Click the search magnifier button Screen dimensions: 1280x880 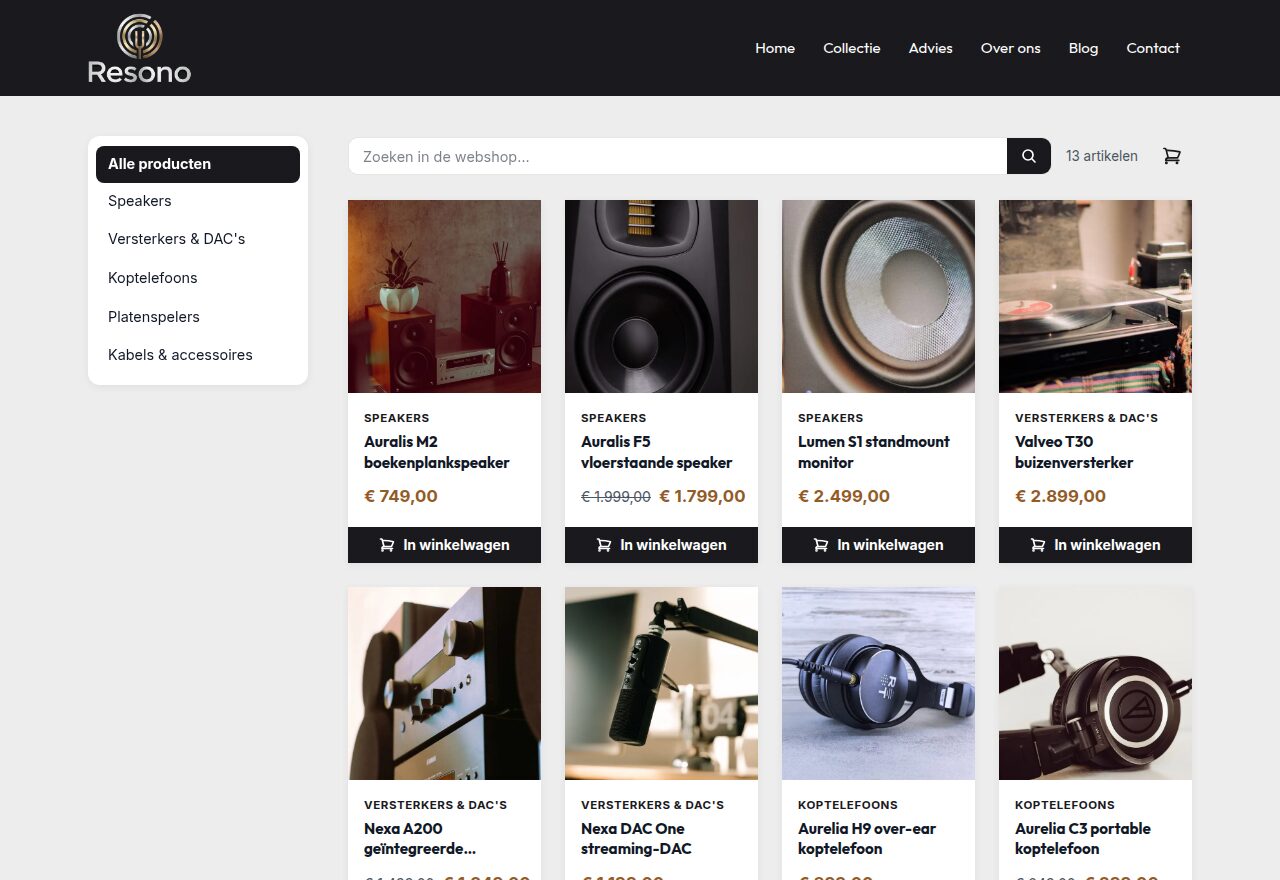point(1029,156)
